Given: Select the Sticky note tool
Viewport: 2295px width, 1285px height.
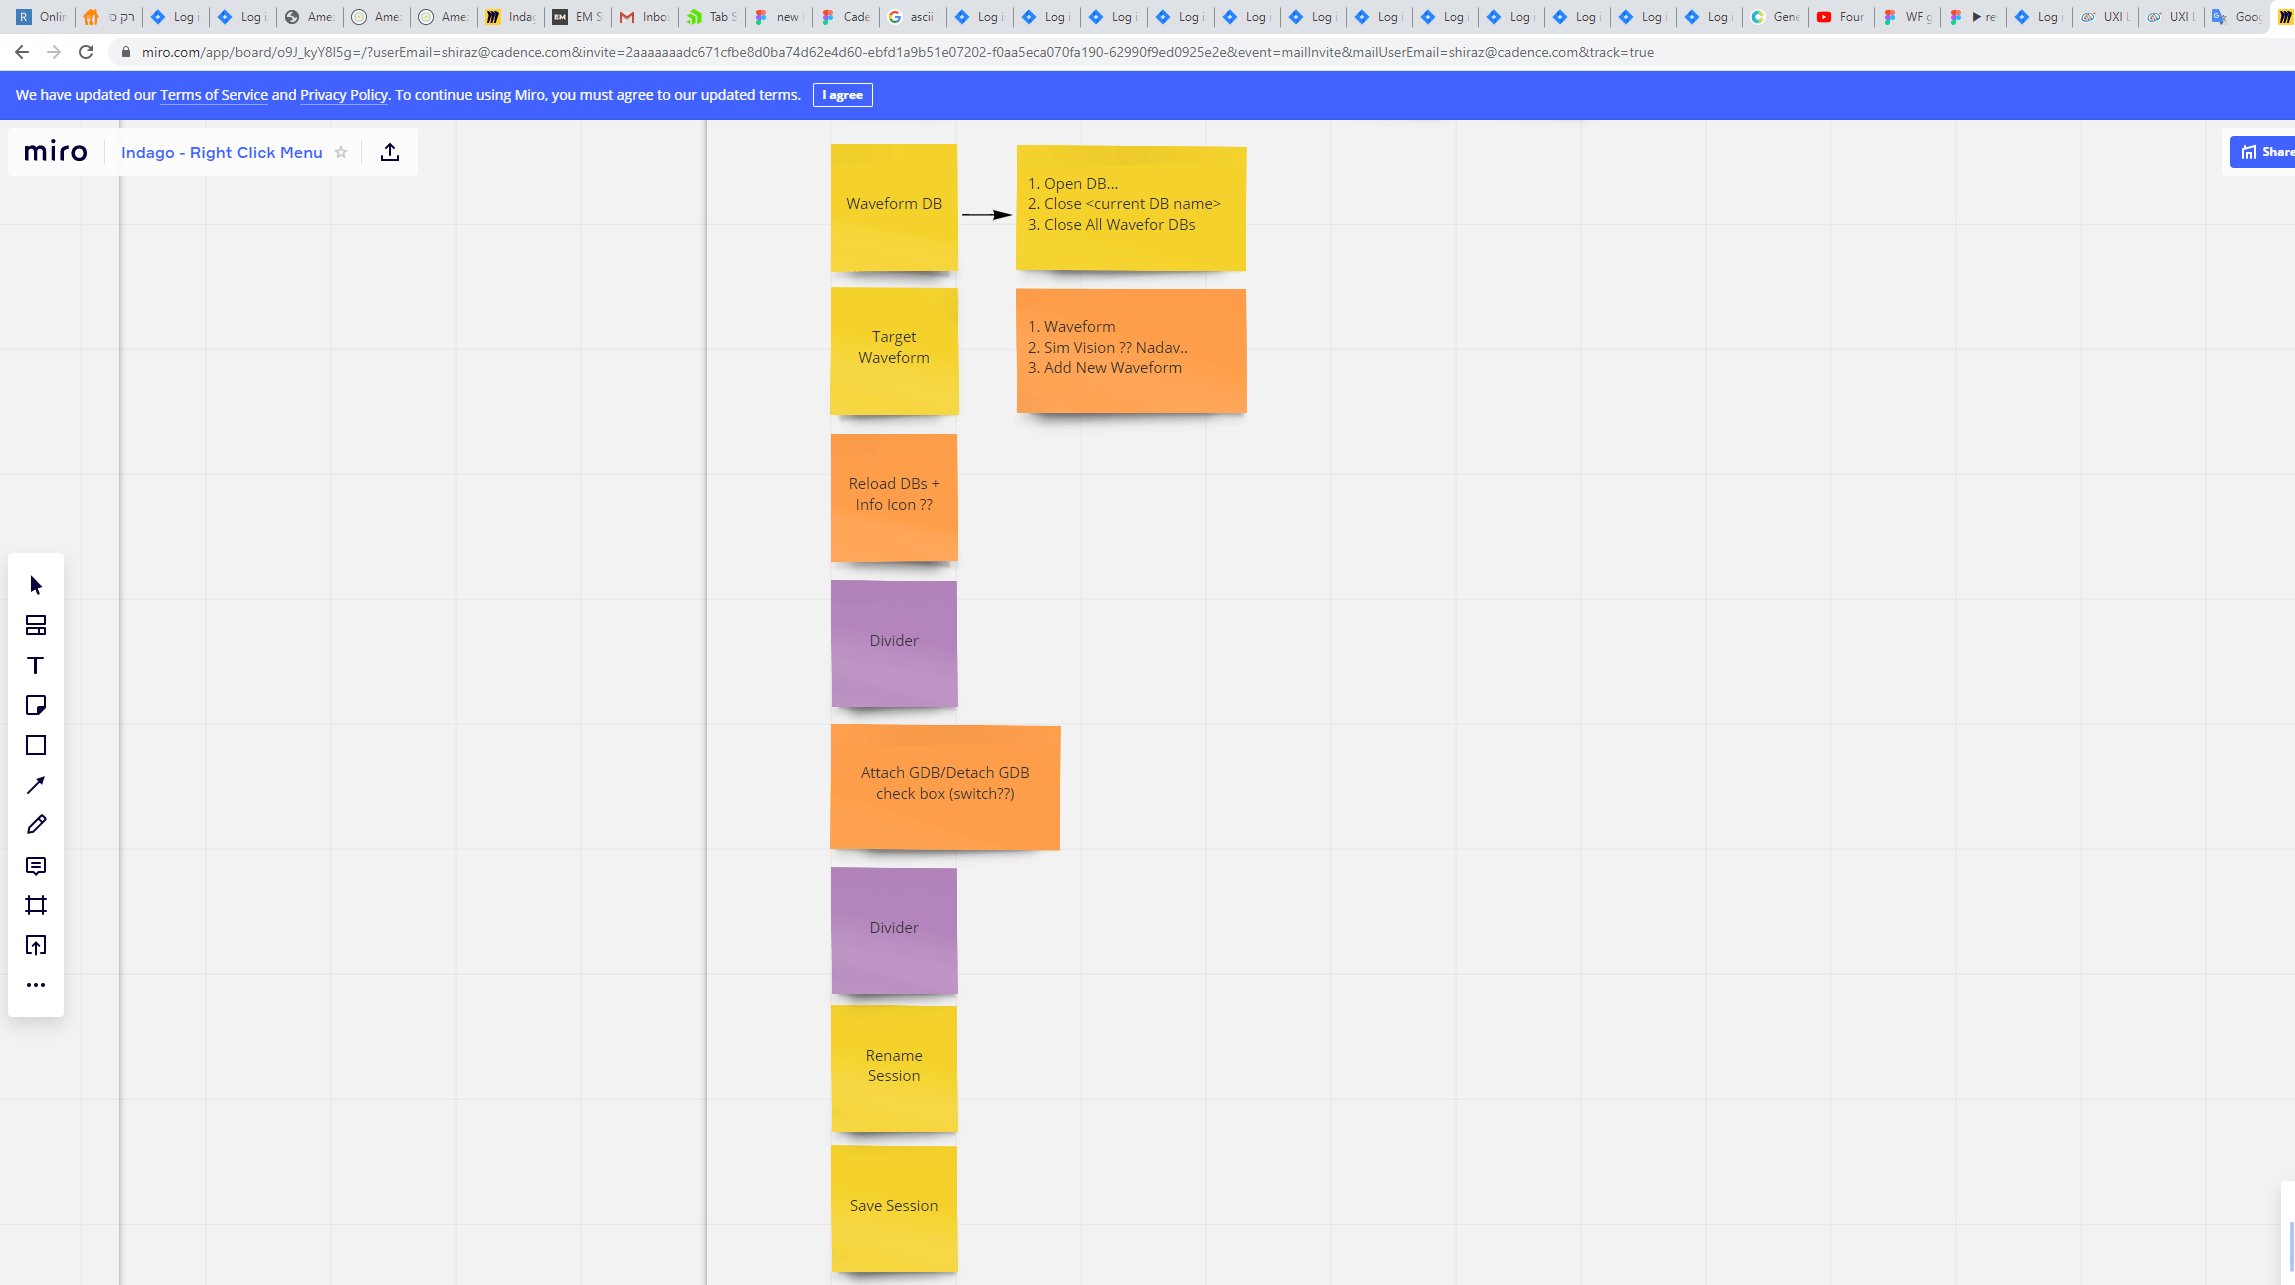Looking at the screenshot, I should pyautogui.click(x=36, y=705).
